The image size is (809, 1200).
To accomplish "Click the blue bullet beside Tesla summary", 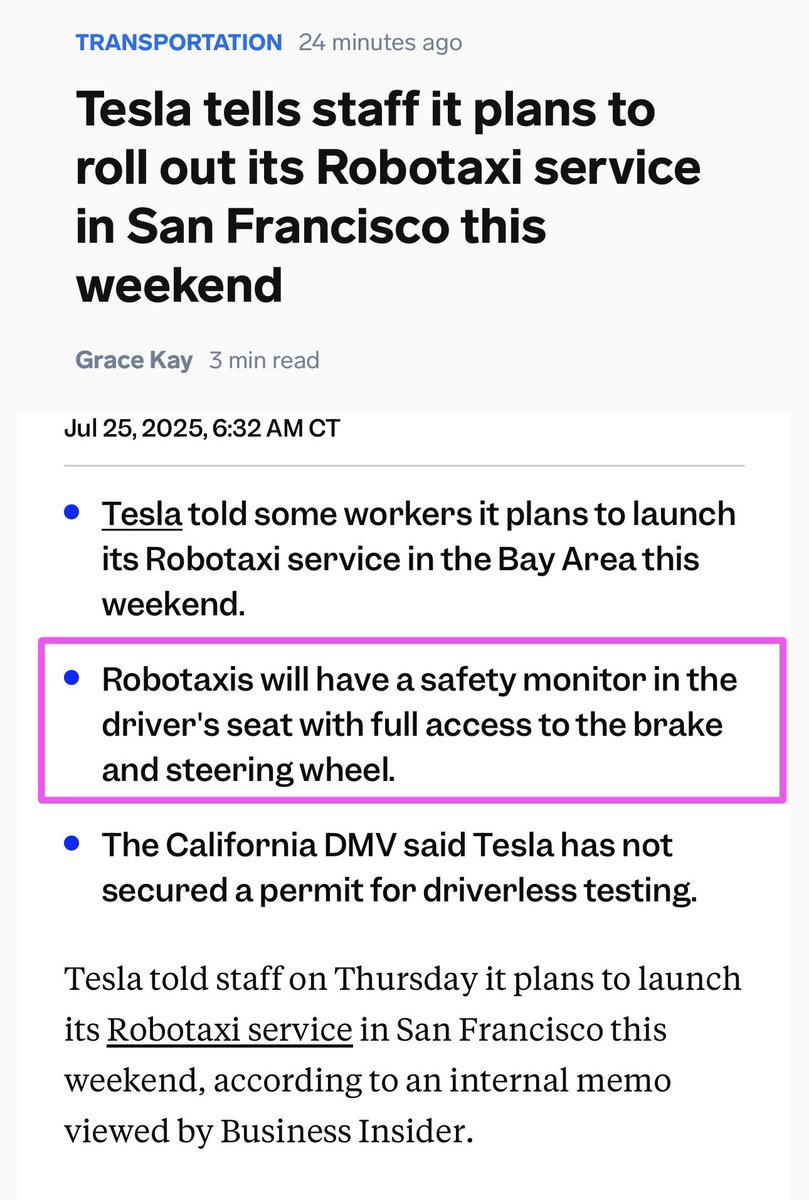I will [x=71, y=512].
